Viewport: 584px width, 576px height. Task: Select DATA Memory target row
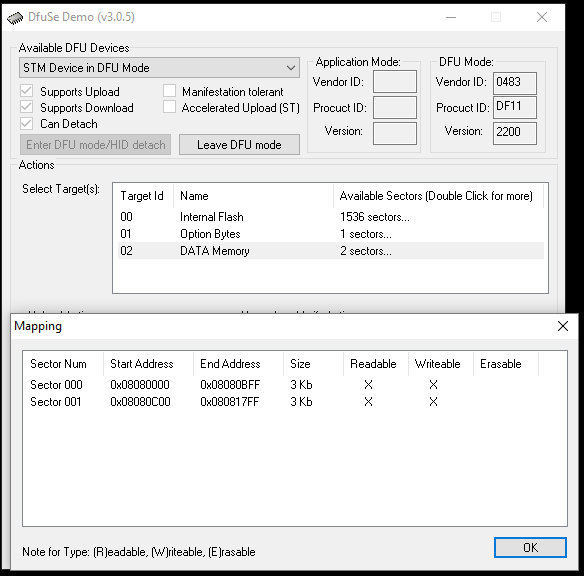[331, 251]
